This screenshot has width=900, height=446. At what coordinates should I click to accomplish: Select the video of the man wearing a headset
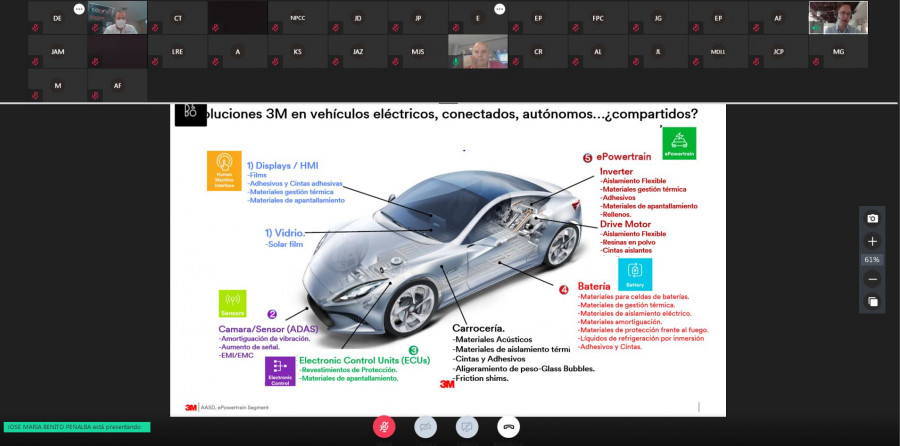coord(838,18)
